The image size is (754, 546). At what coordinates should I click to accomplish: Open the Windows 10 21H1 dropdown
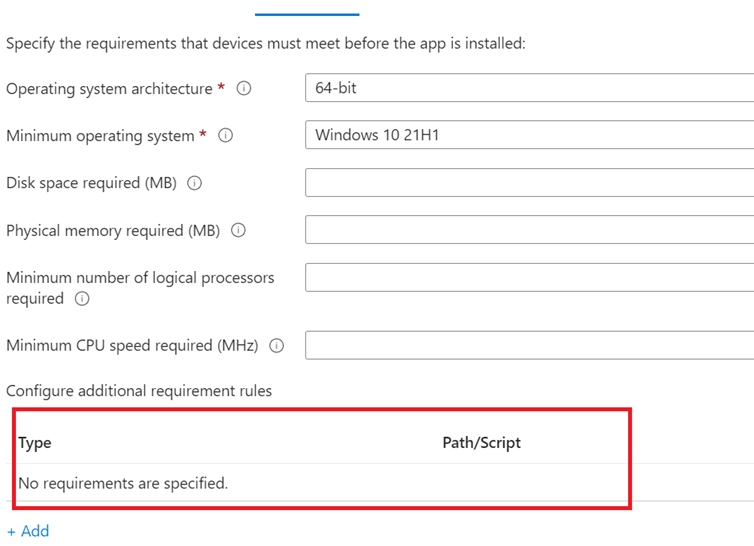click(529, 135)
